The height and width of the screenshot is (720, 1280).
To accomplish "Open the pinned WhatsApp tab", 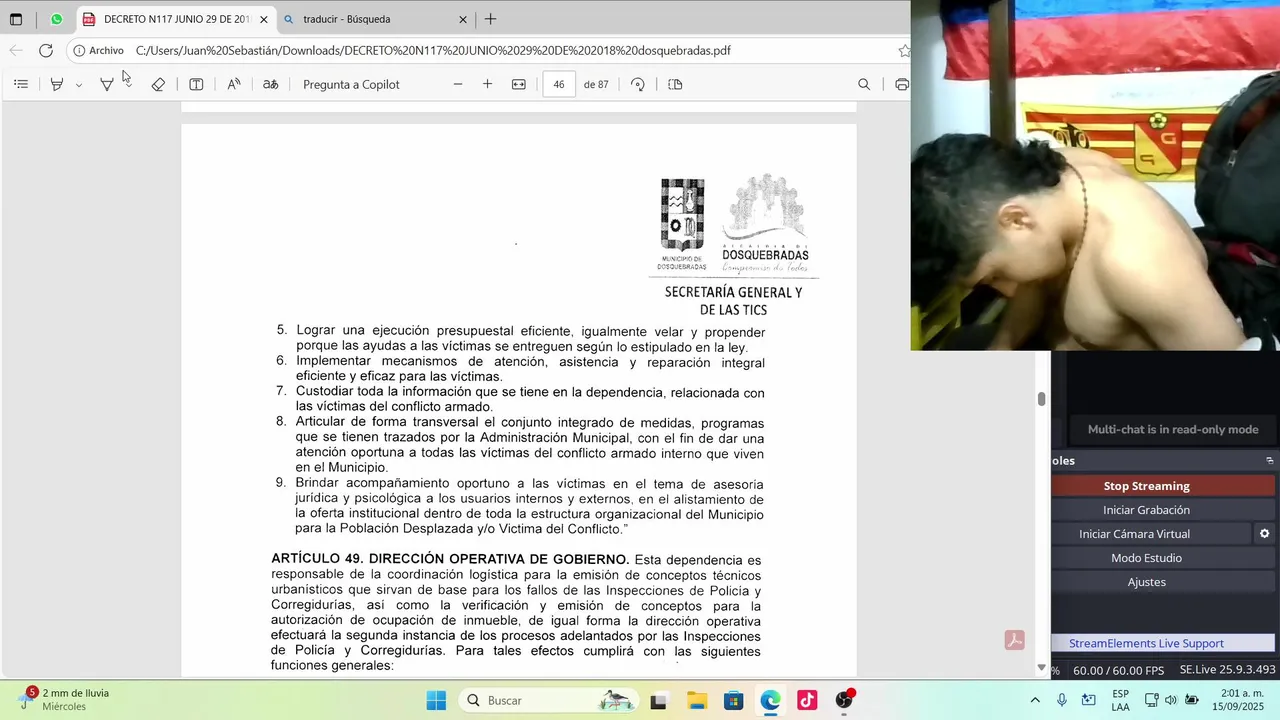I will click(x=56, y=19).
